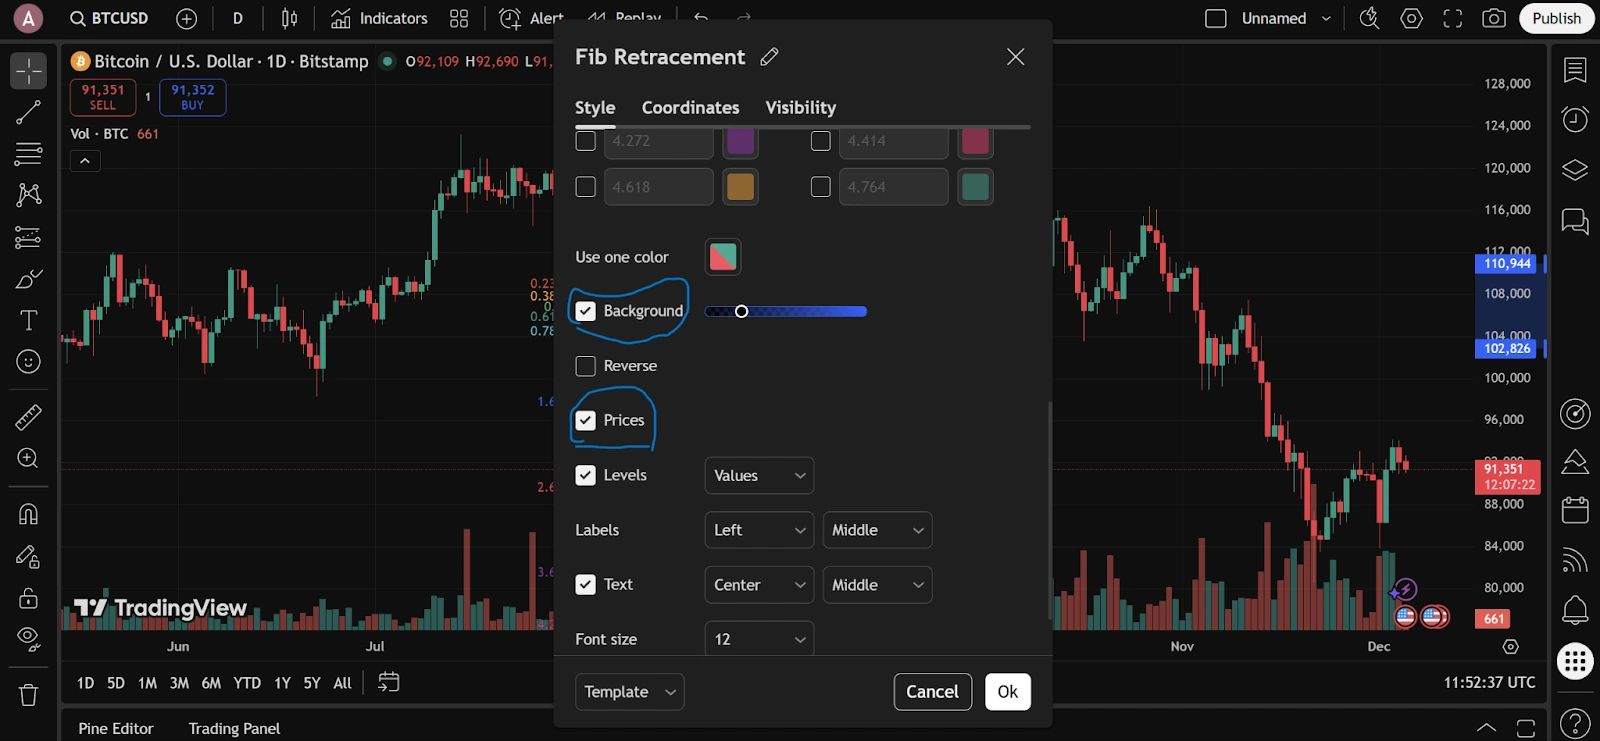Enable the Reverse checkbox
This screenshot has height=741, width=1600.
(x=586, y=366)
